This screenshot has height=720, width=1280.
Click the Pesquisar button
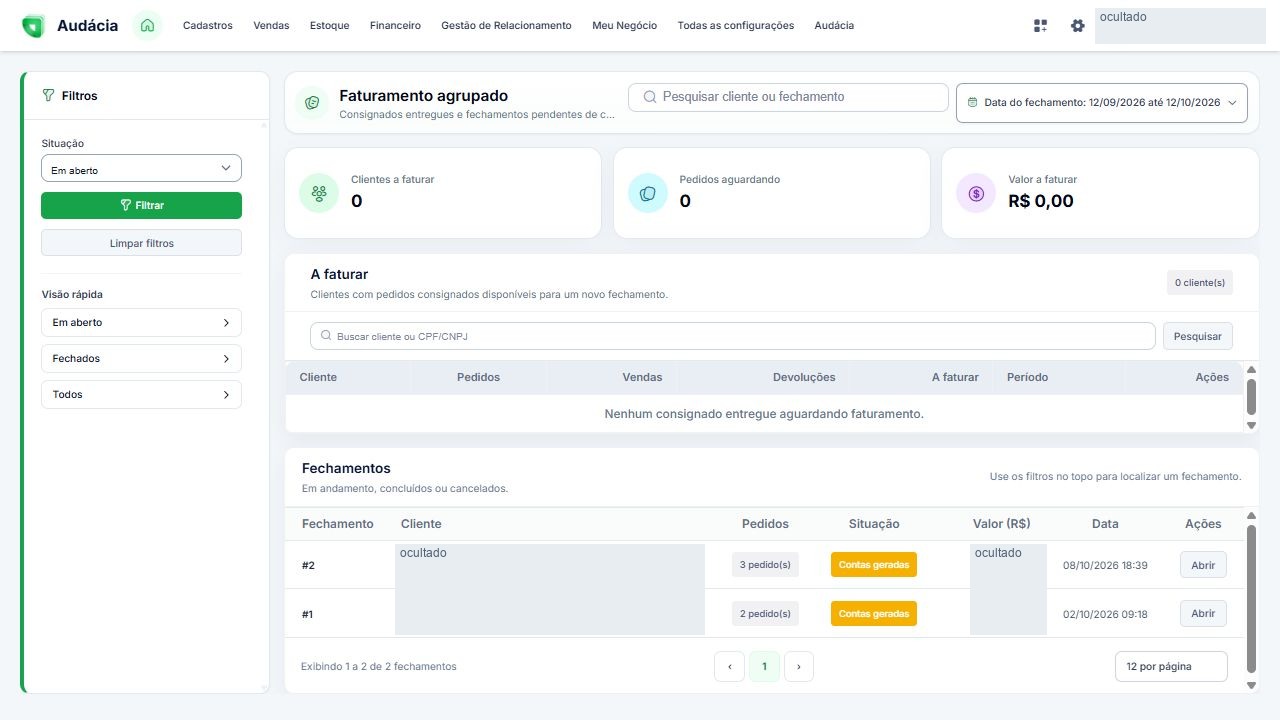[1198, 336]
